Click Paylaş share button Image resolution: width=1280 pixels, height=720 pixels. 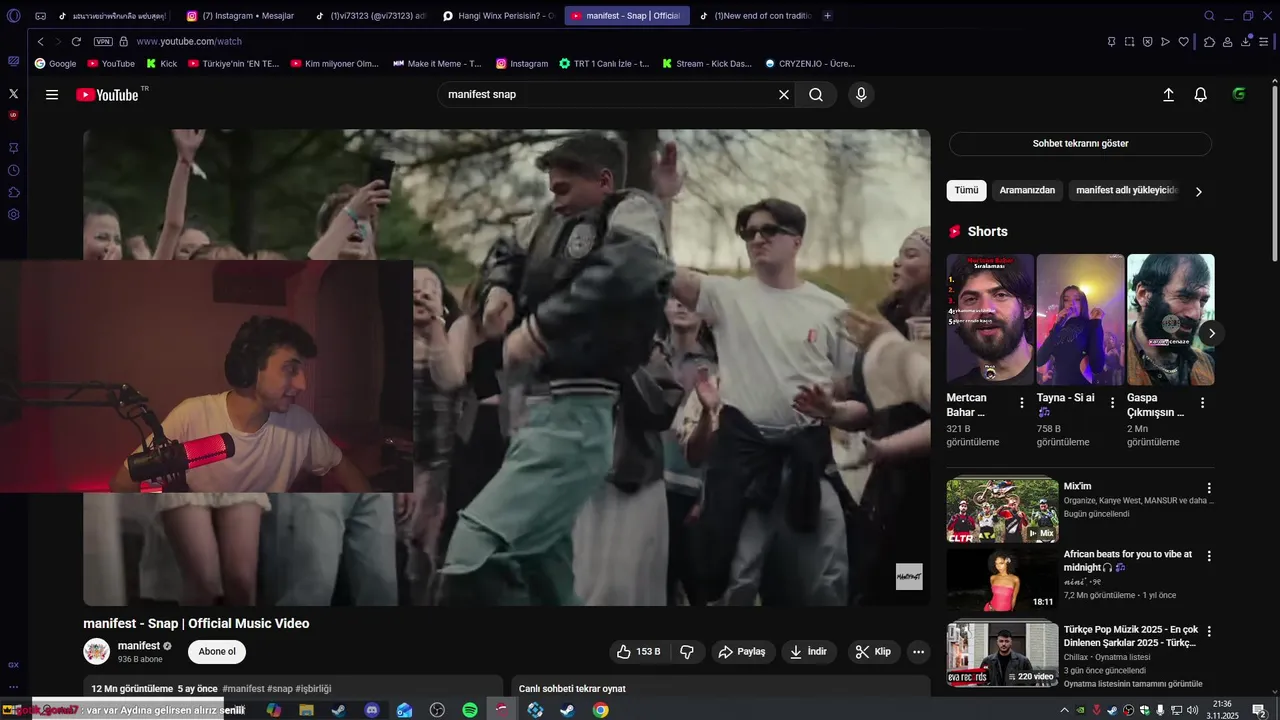pos(742,652)
